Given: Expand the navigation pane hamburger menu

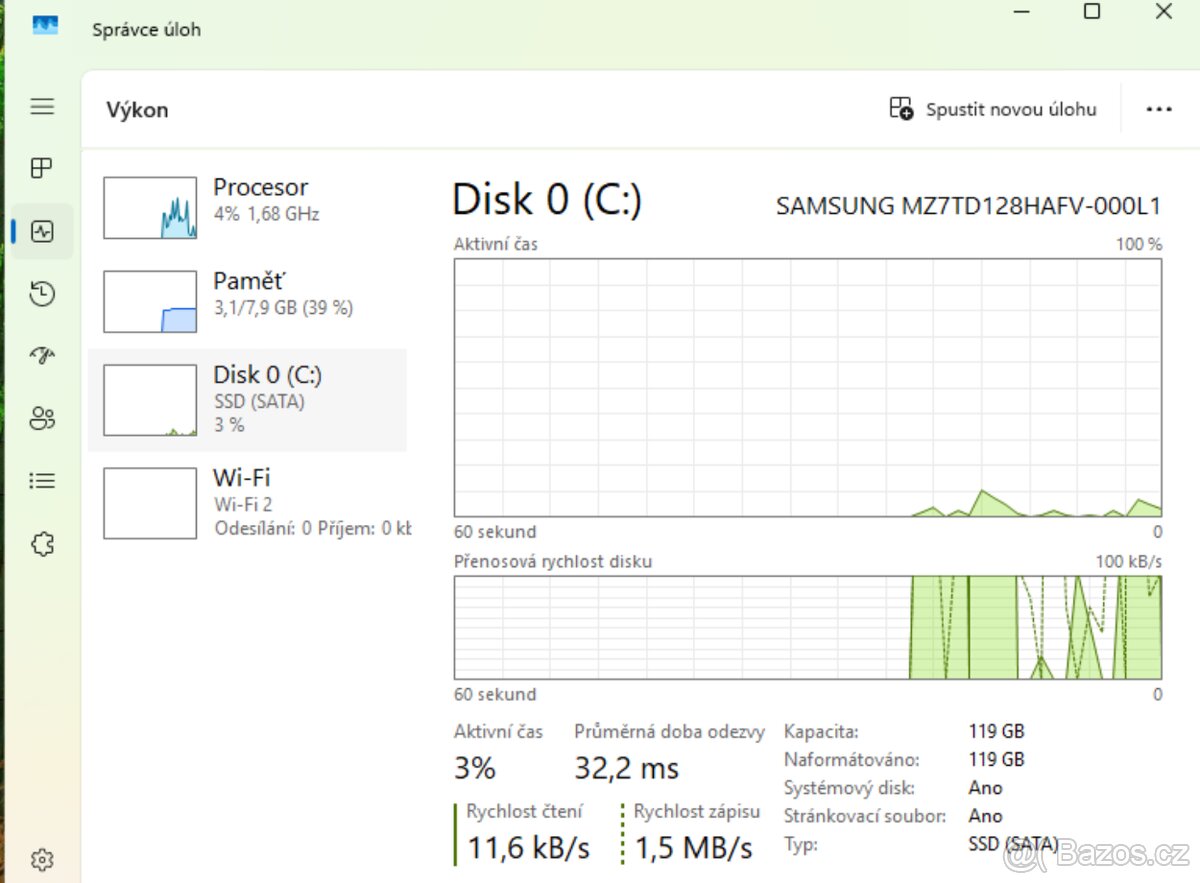Looking at the screenshot, I should coord(41,106).
